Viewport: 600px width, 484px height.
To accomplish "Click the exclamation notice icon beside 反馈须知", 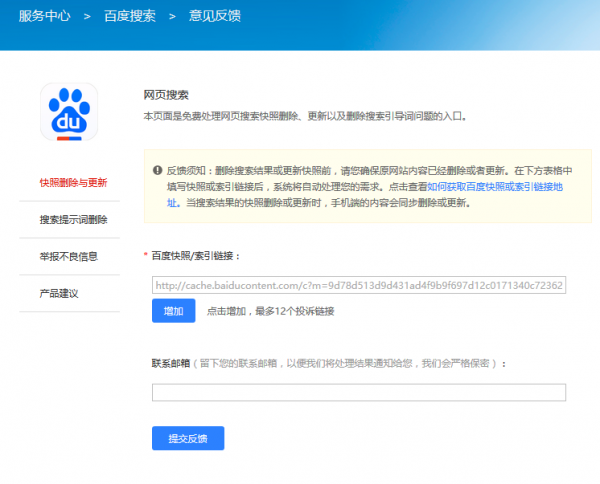I will tap(157, 170).
